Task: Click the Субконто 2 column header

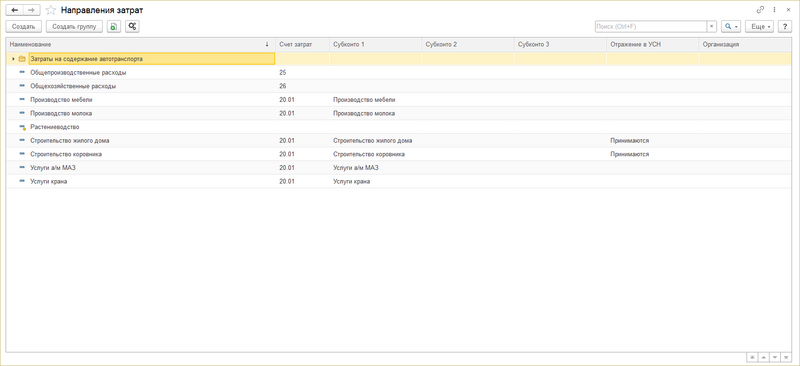Action: pos(468,45)
